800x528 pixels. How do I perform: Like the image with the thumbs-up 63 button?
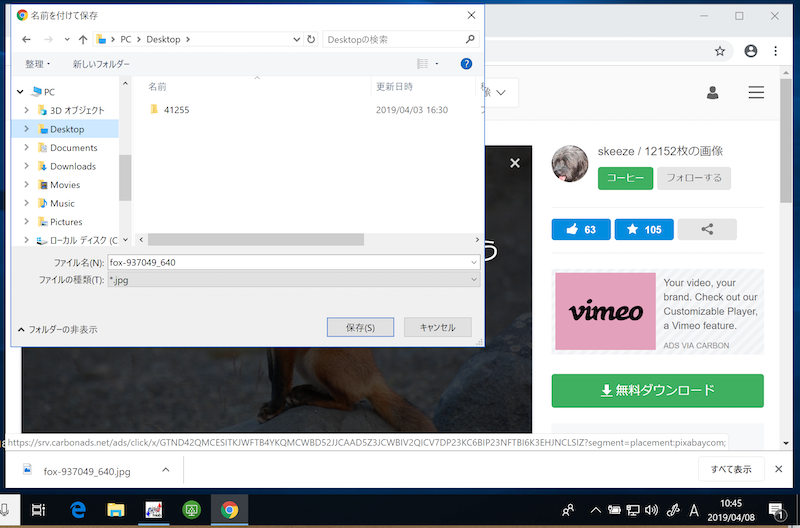(580, 229)
